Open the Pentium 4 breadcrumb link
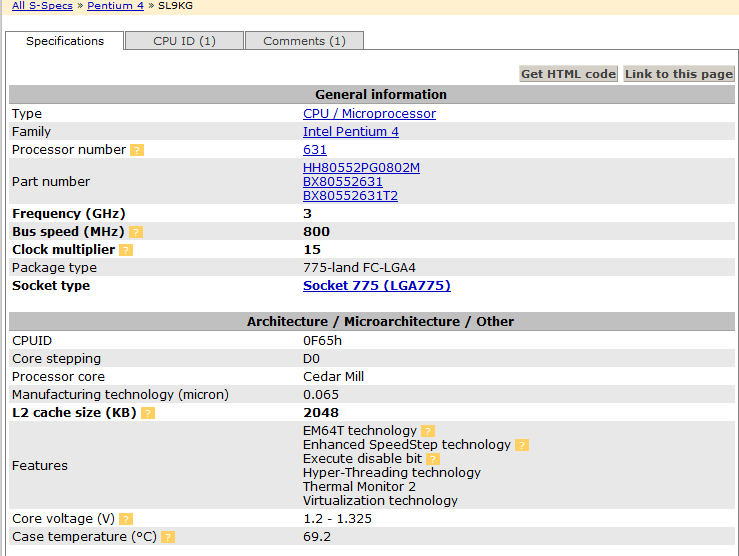739x556 pixels. pyautogui.click(x=115, y=6)
